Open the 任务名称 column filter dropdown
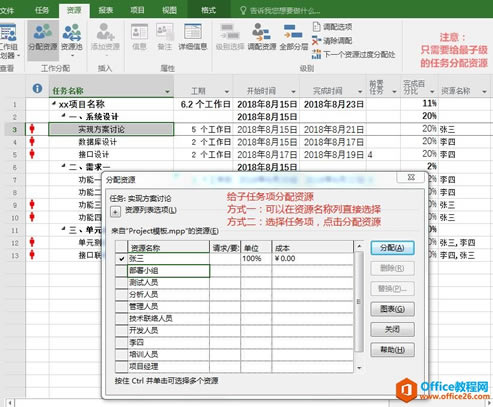 [x=167, y=91]
